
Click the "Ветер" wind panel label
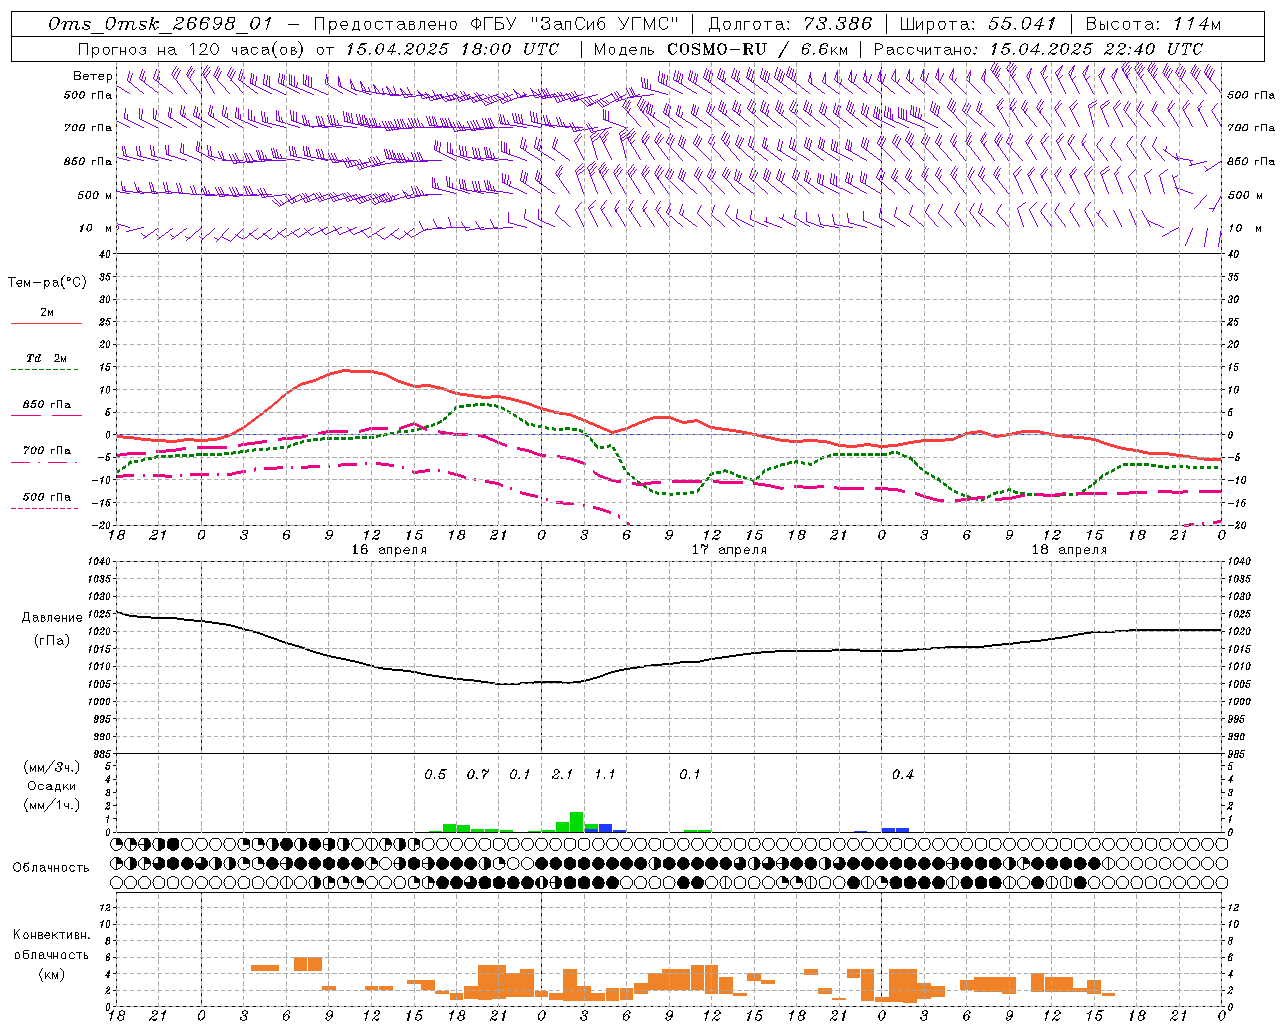click(93, 76)
